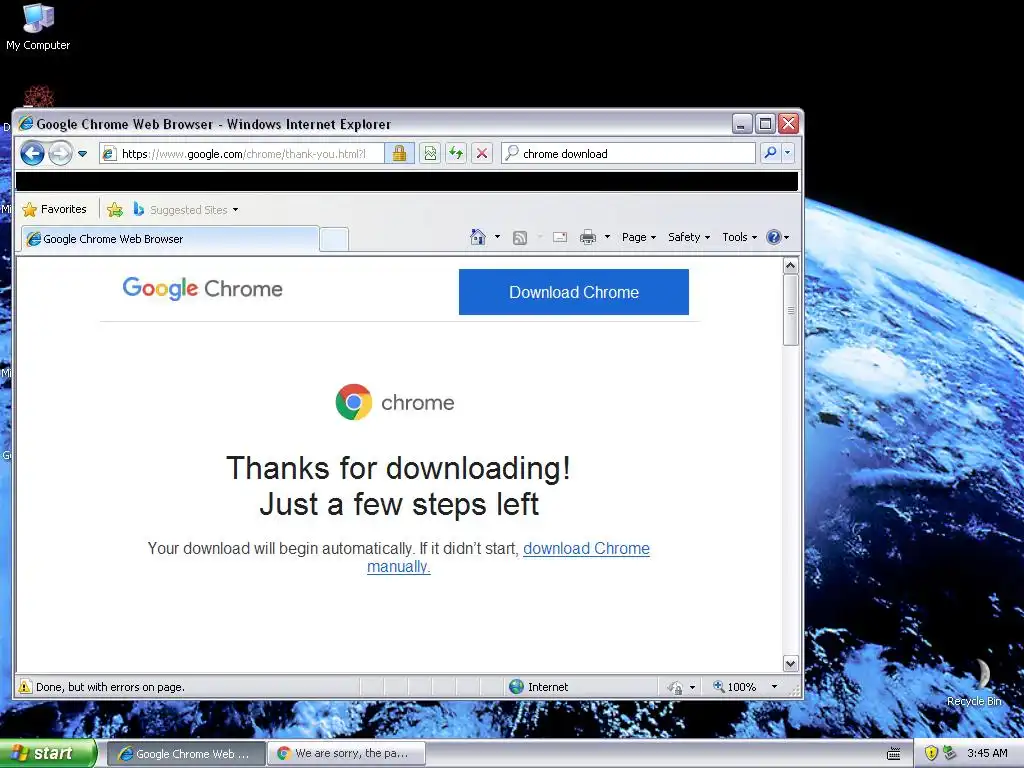Click the security shield tray icon

pyautogui.click(x=931, y=753)
